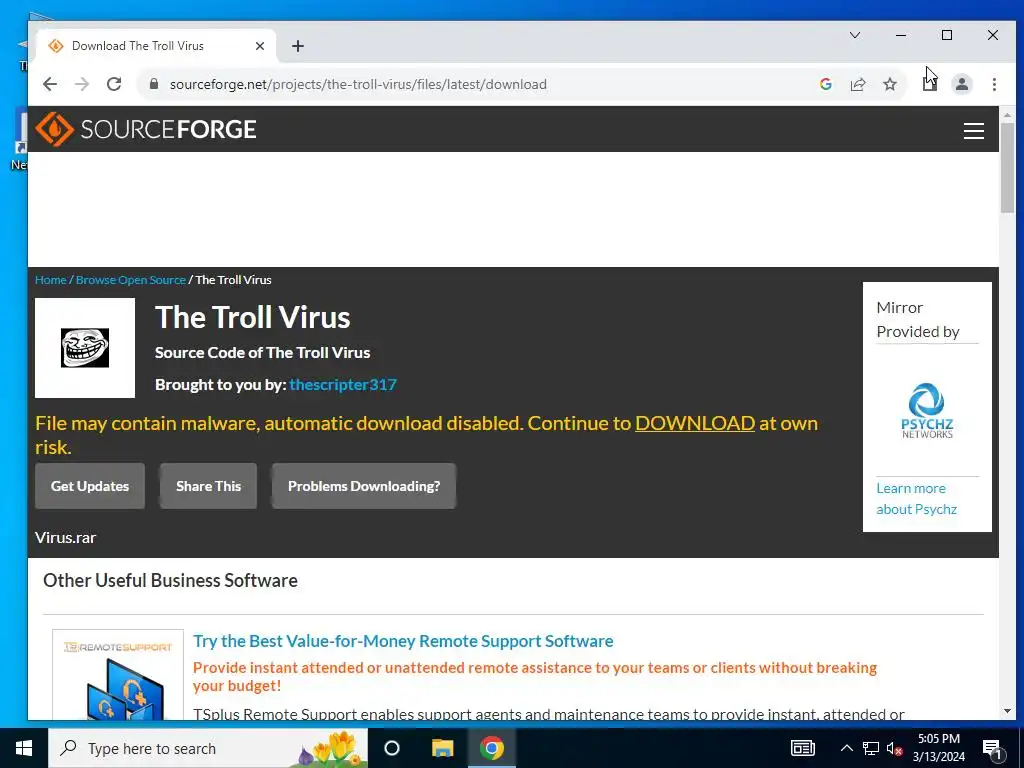Open the Chrome profile avatar
Image resolution: width=1024 pixels, height=768 pixels.
pos(962,84)
